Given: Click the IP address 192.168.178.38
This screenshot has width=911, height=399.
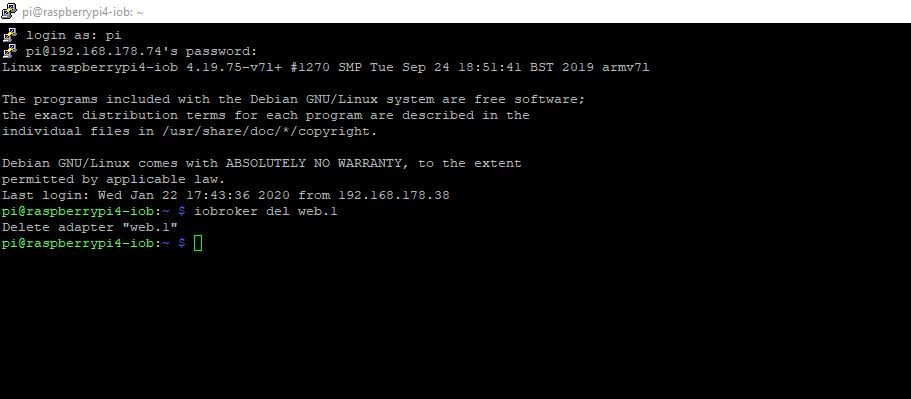Looking at the screenshot, I should coord(394,195).
